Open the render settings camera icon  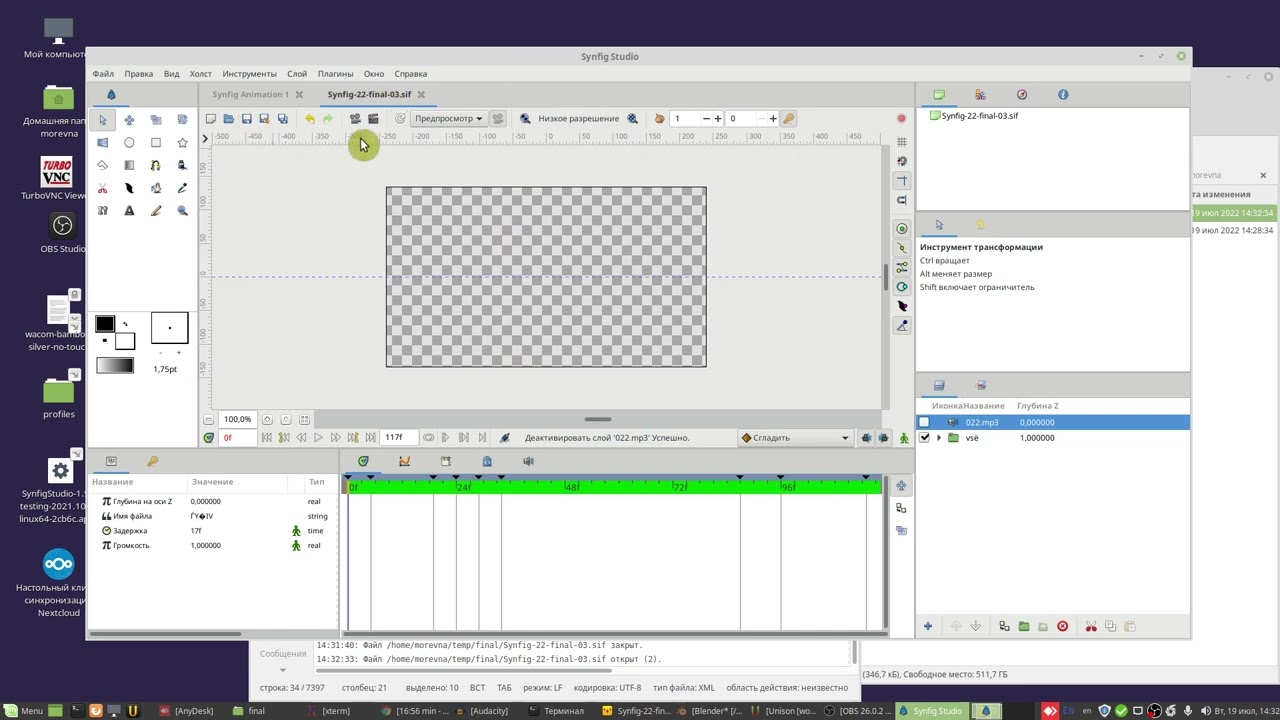pos(355,119)
